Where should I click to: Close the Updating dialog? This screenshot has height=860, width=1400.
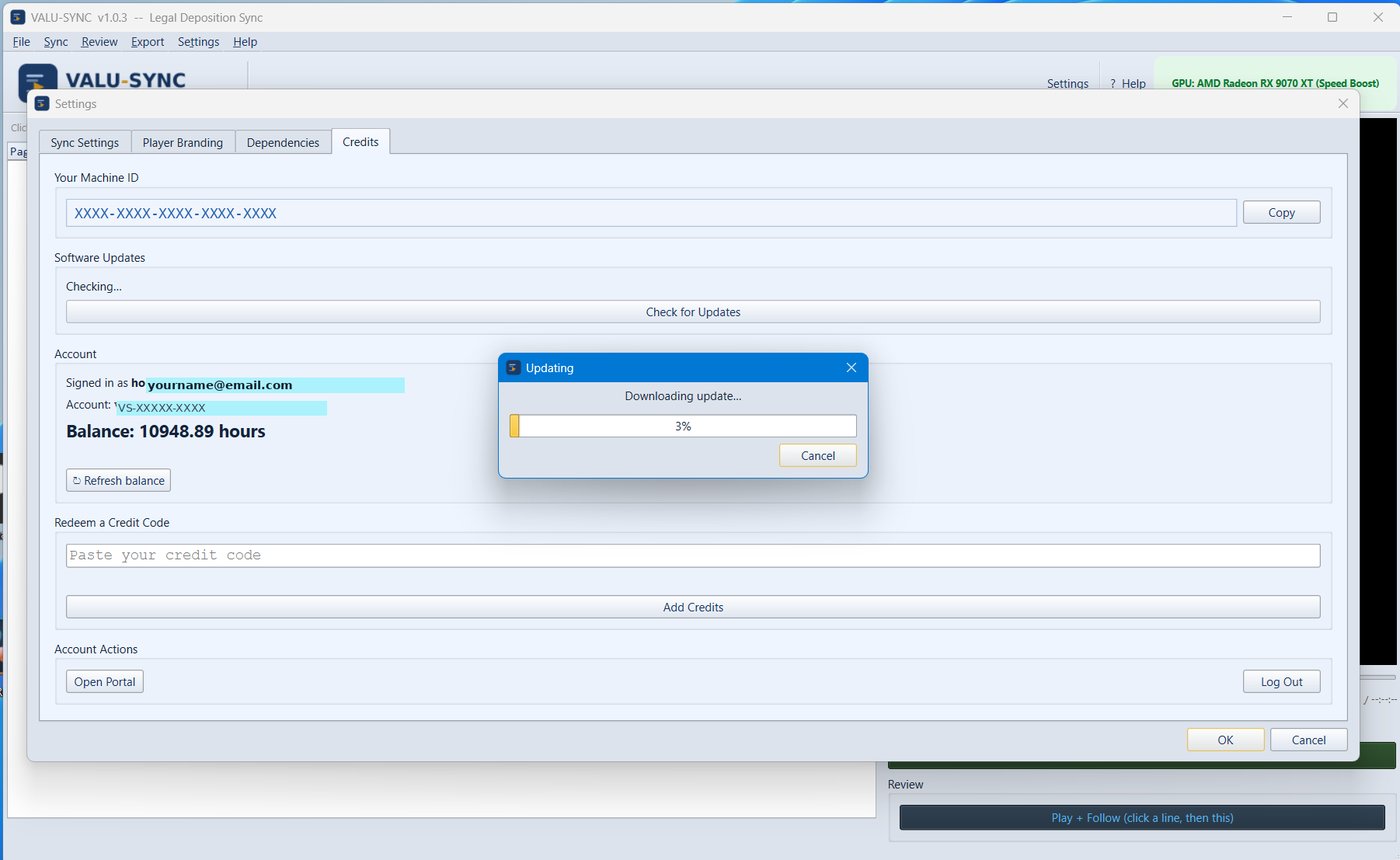pos(851,368)
